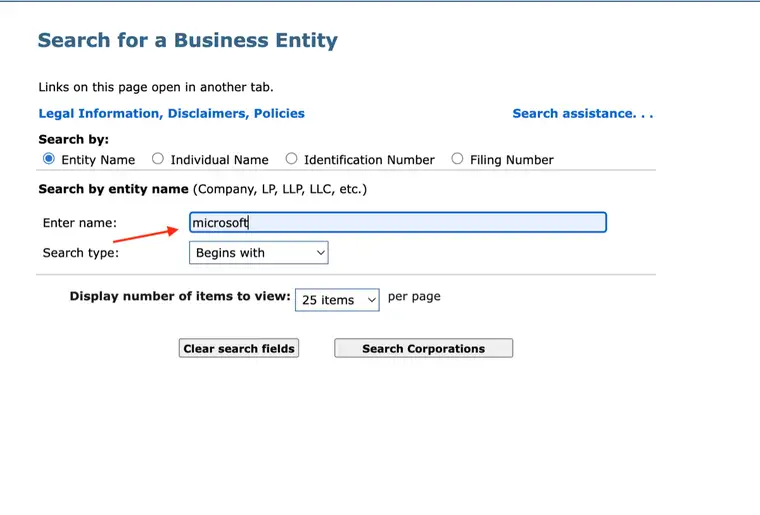Click the Clear search fields button

[239, 348]
